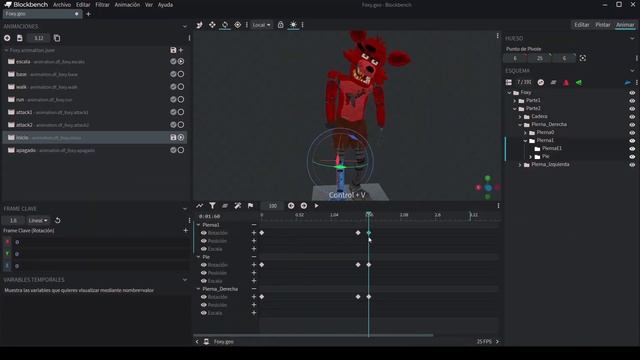Collapse the Animaciones panel chevron
The width and height of the screenshot is (640, 360).
pyautogui.click(x=184, y=26)
